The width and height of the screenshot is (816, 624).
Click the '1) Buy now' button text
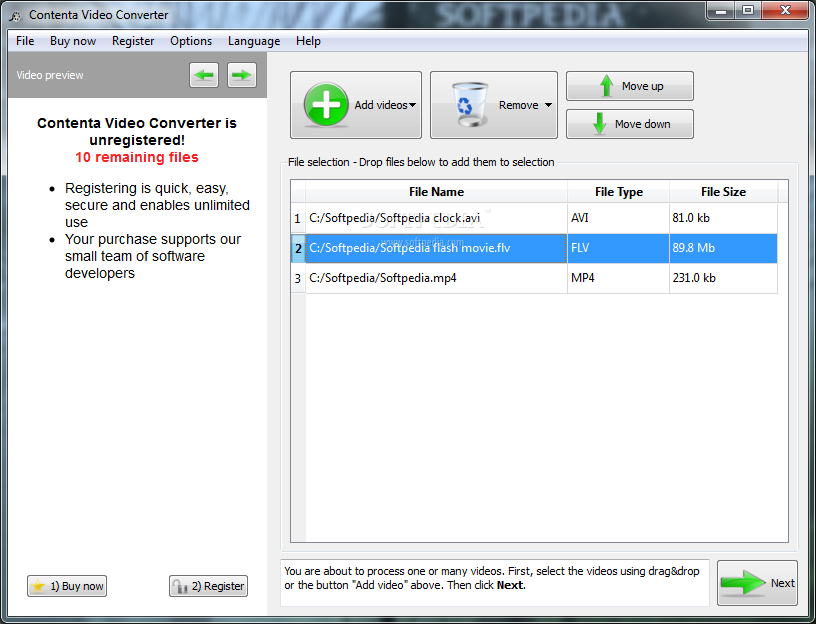77,587
